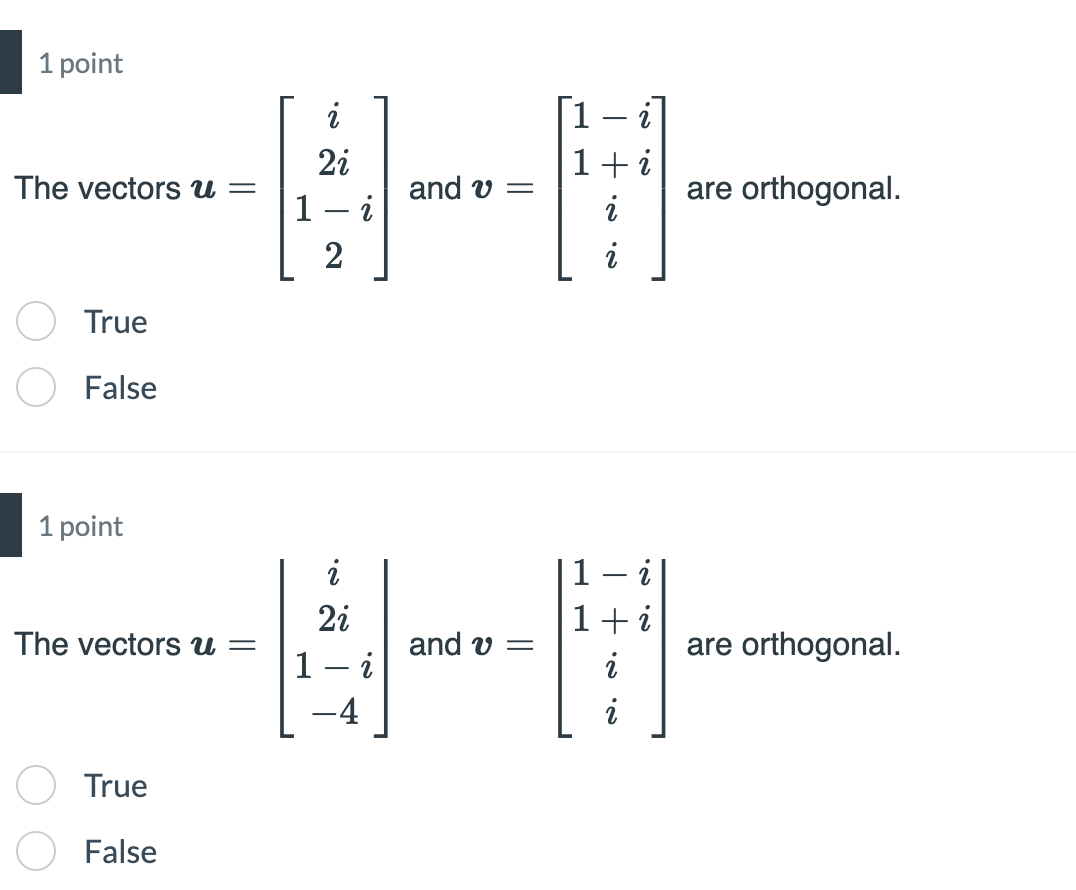Viewport: 1076px width, 890px height.
Task: Select False for the second orthogonality question
Action: coord(35,852)
